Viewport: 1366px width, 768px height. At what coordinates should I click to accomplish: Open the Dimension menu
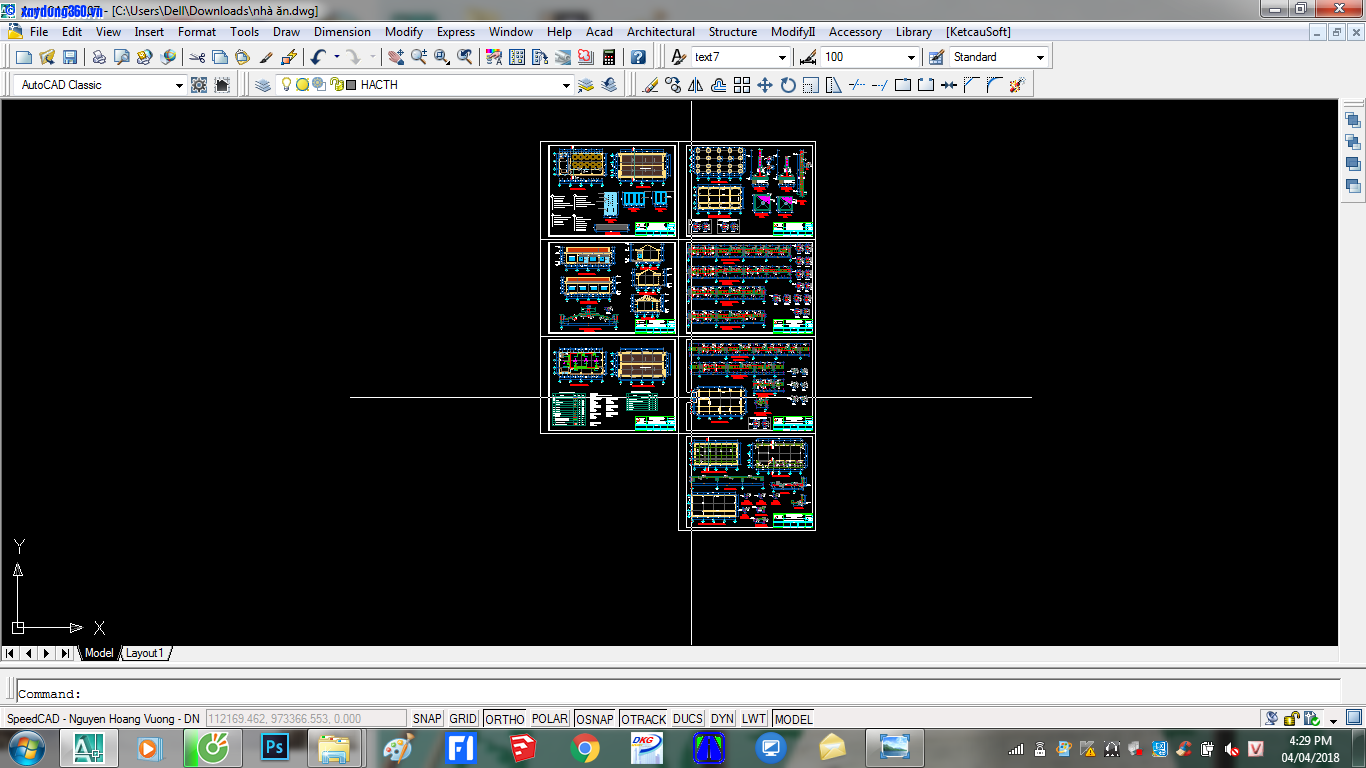click(x=342, y=32)
